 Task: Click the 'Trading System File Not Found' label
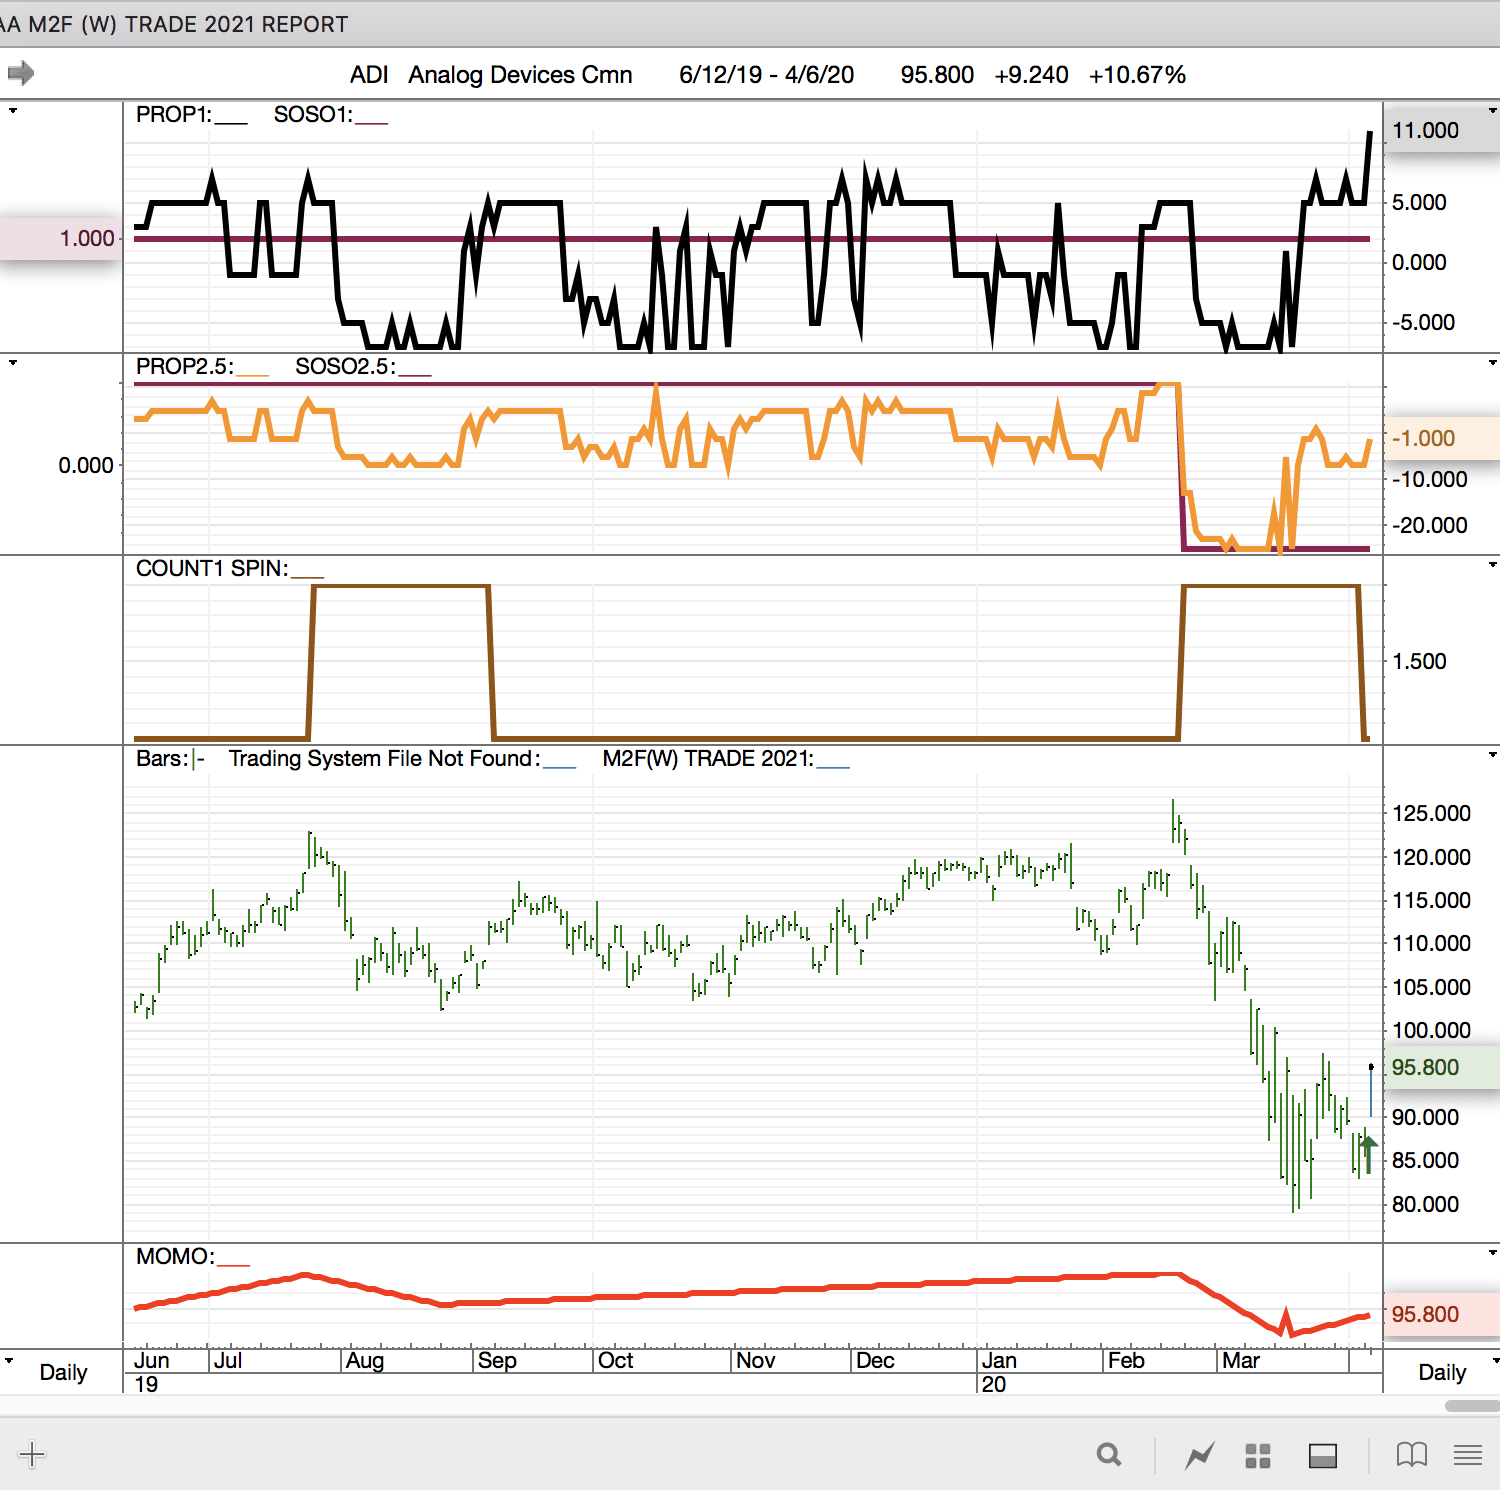[384, 758]
